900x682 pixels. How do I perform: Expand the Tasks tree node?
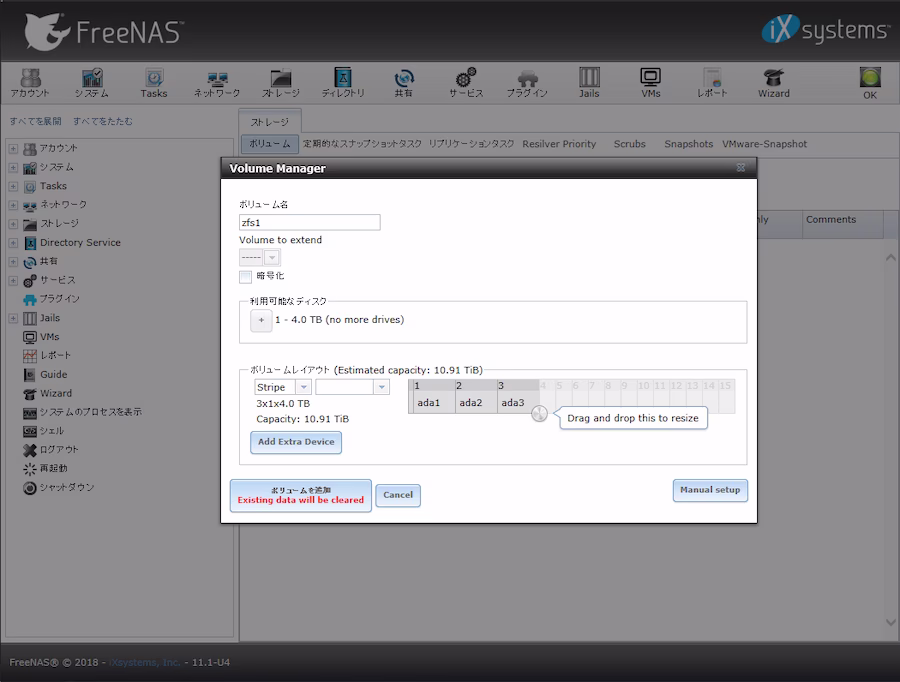(x=13, y=186)
